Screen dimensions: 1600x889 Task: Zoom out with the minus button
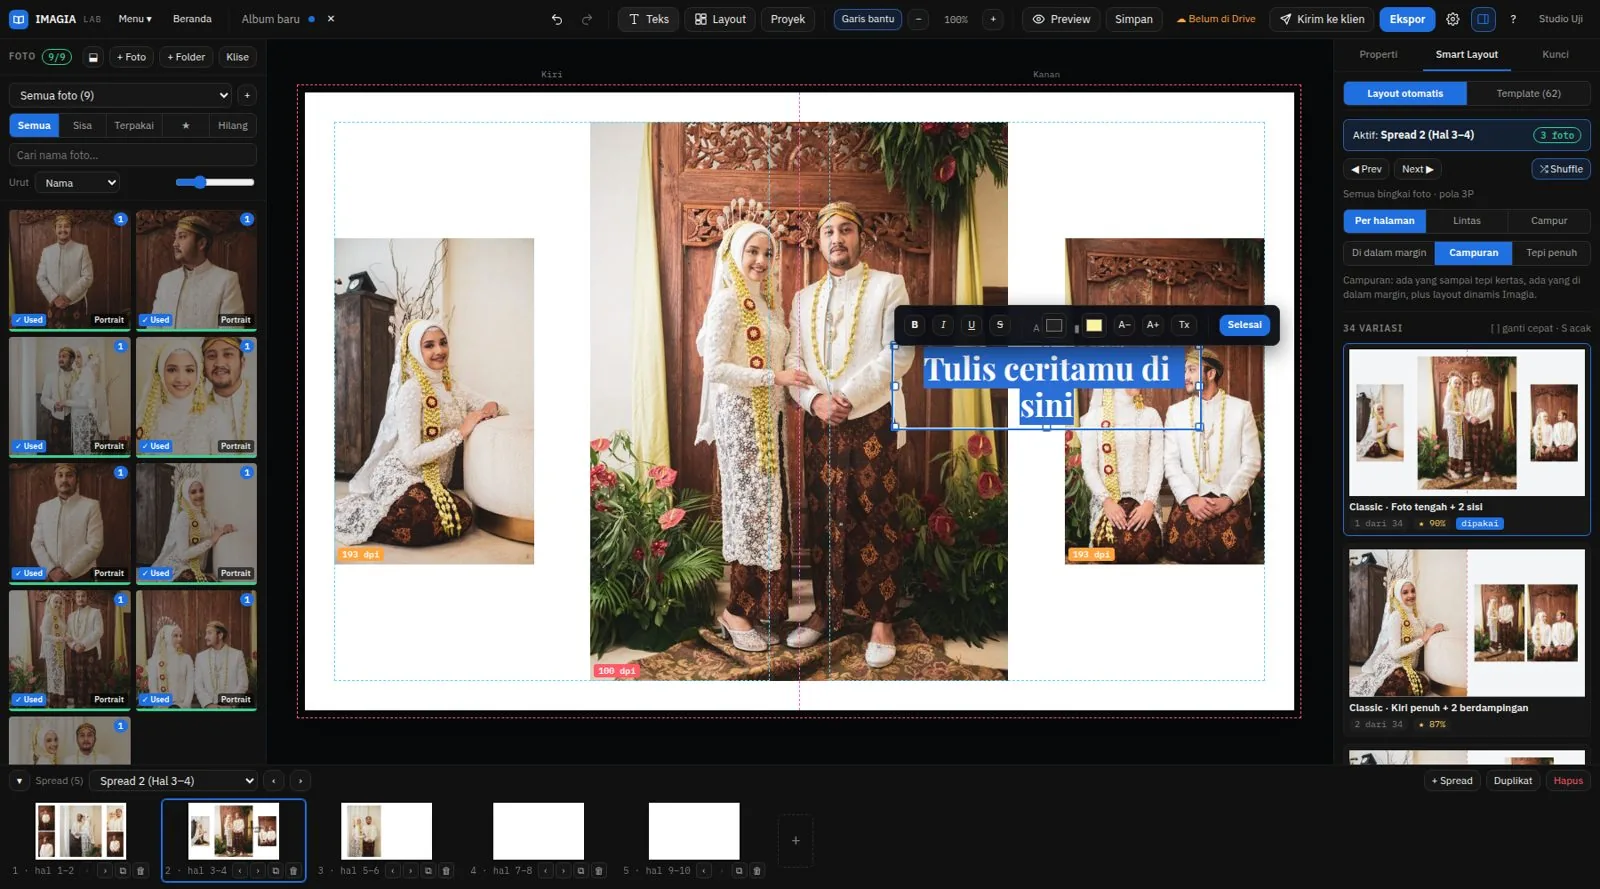click(x=919, y=19)
